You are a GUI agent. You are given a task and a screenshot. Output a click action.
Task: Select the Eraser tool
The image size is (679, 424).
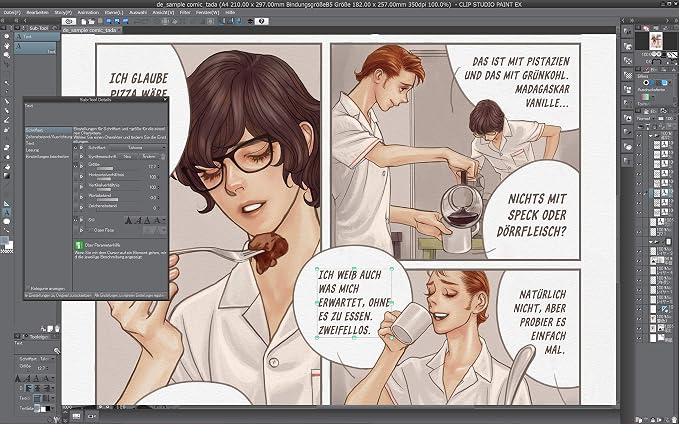point(6,148)
